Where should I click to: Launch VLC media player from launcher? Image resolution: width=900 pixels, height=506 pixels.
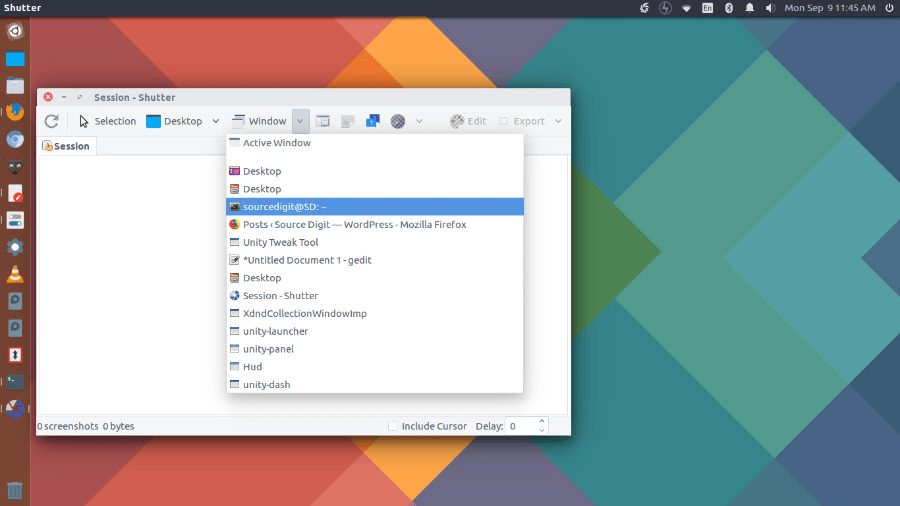(x=15, y=274)
